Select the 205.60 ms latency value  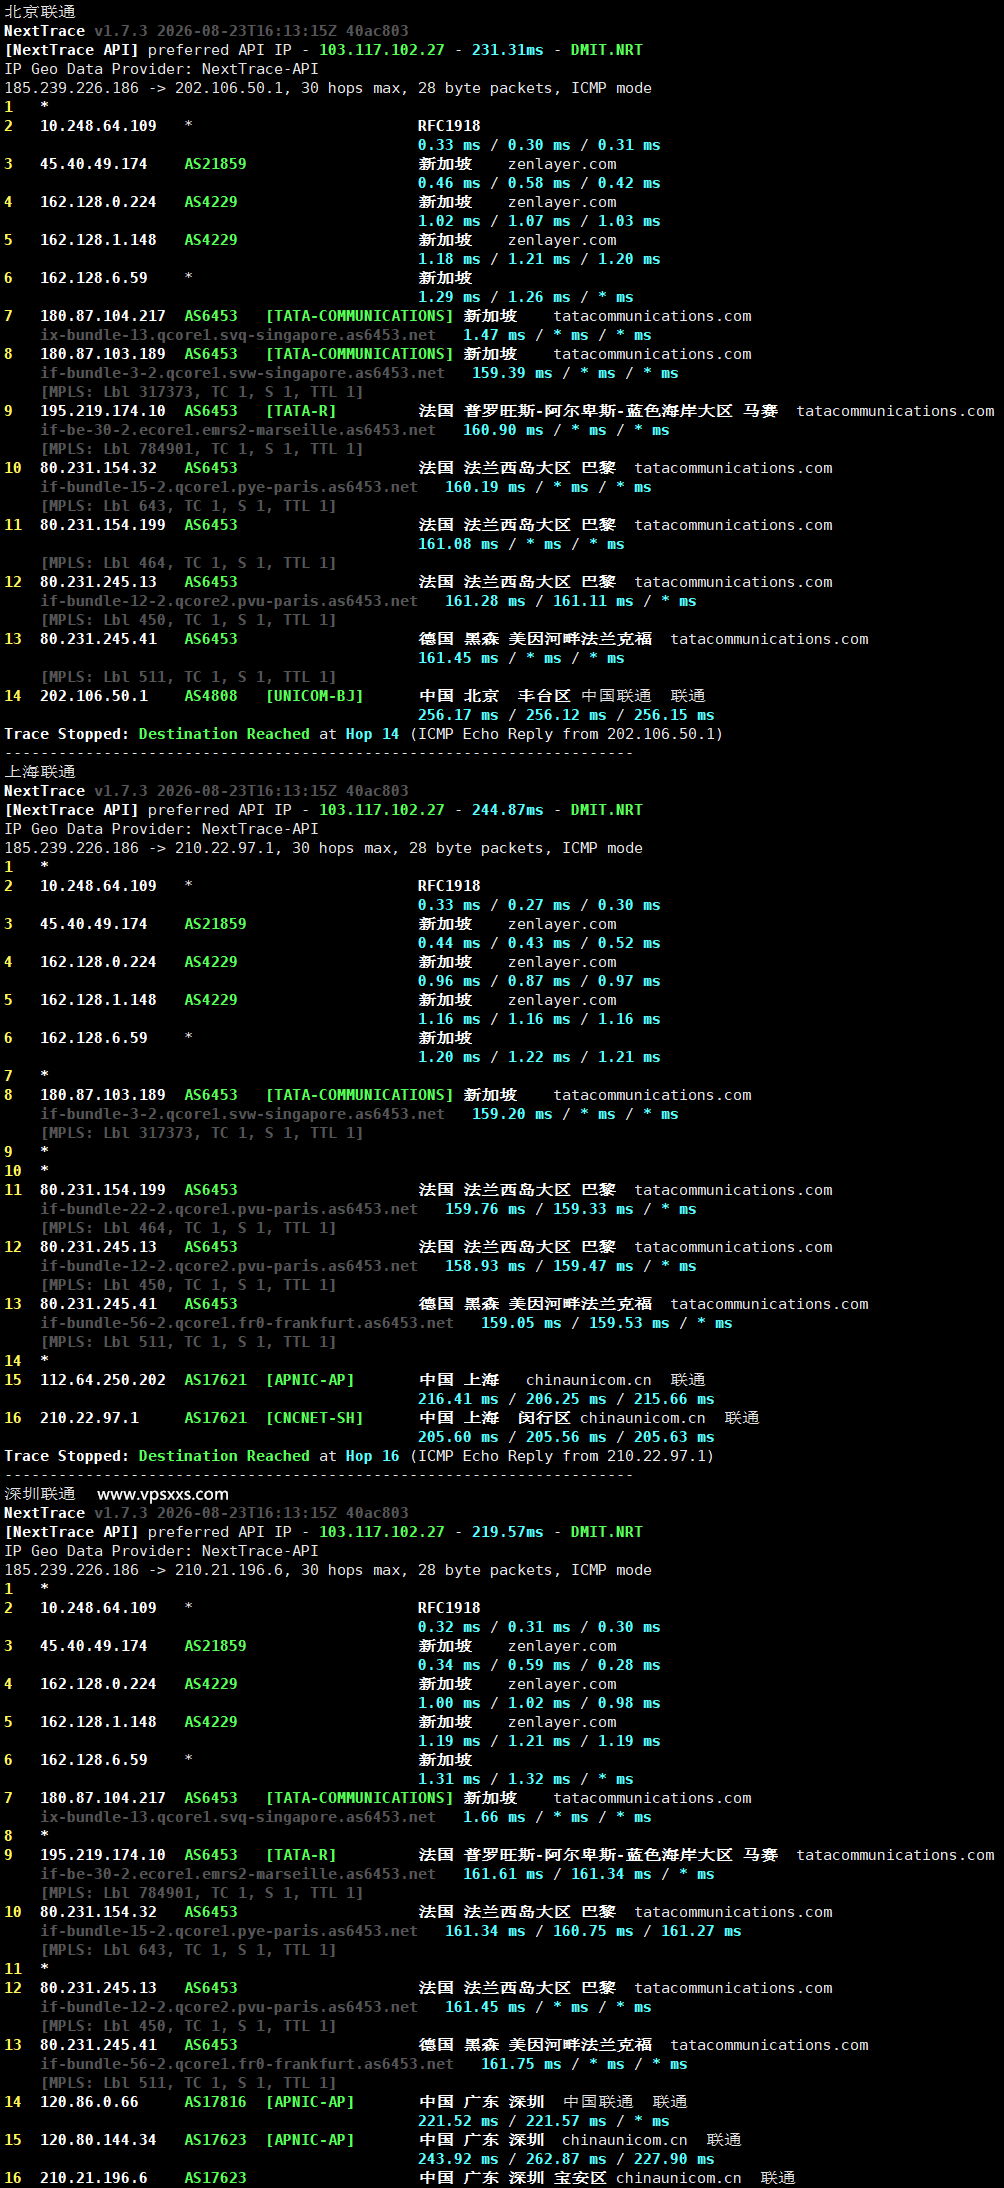pyautogui.click(x=458, y=1437)
